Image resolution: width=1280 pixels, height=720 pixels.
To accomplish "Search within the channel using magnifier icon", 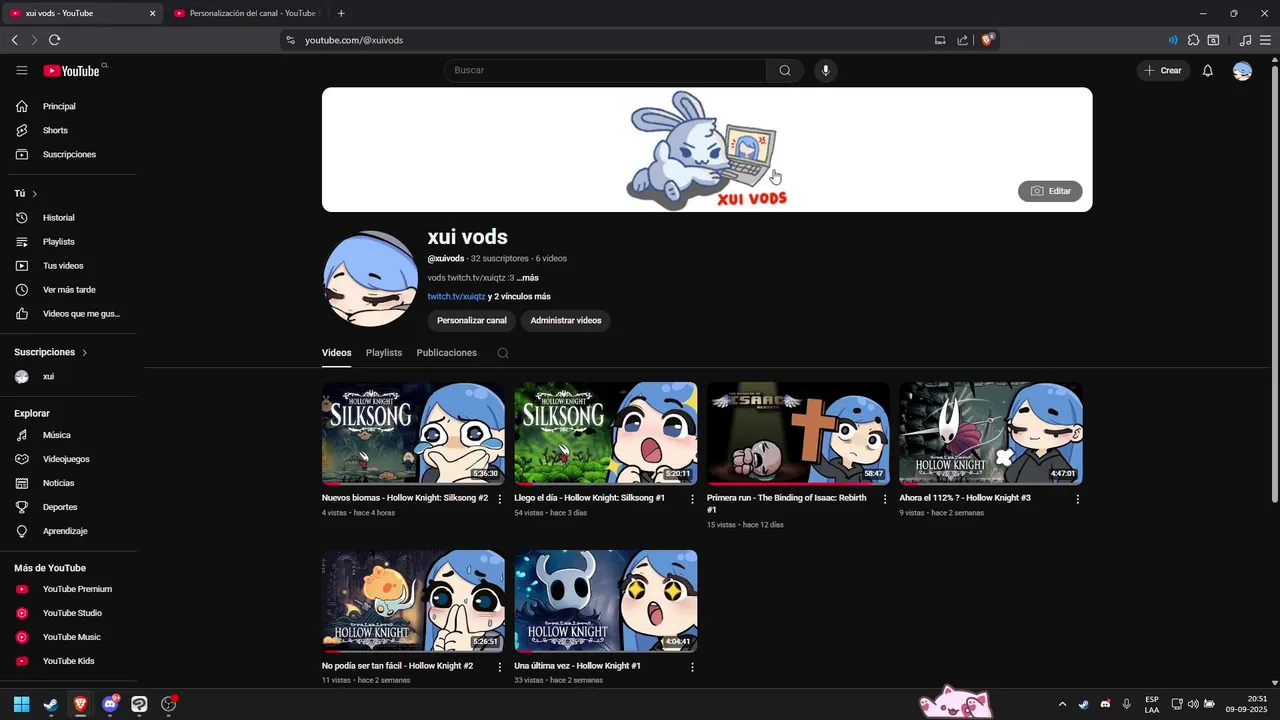I will [x=503, y=353].
